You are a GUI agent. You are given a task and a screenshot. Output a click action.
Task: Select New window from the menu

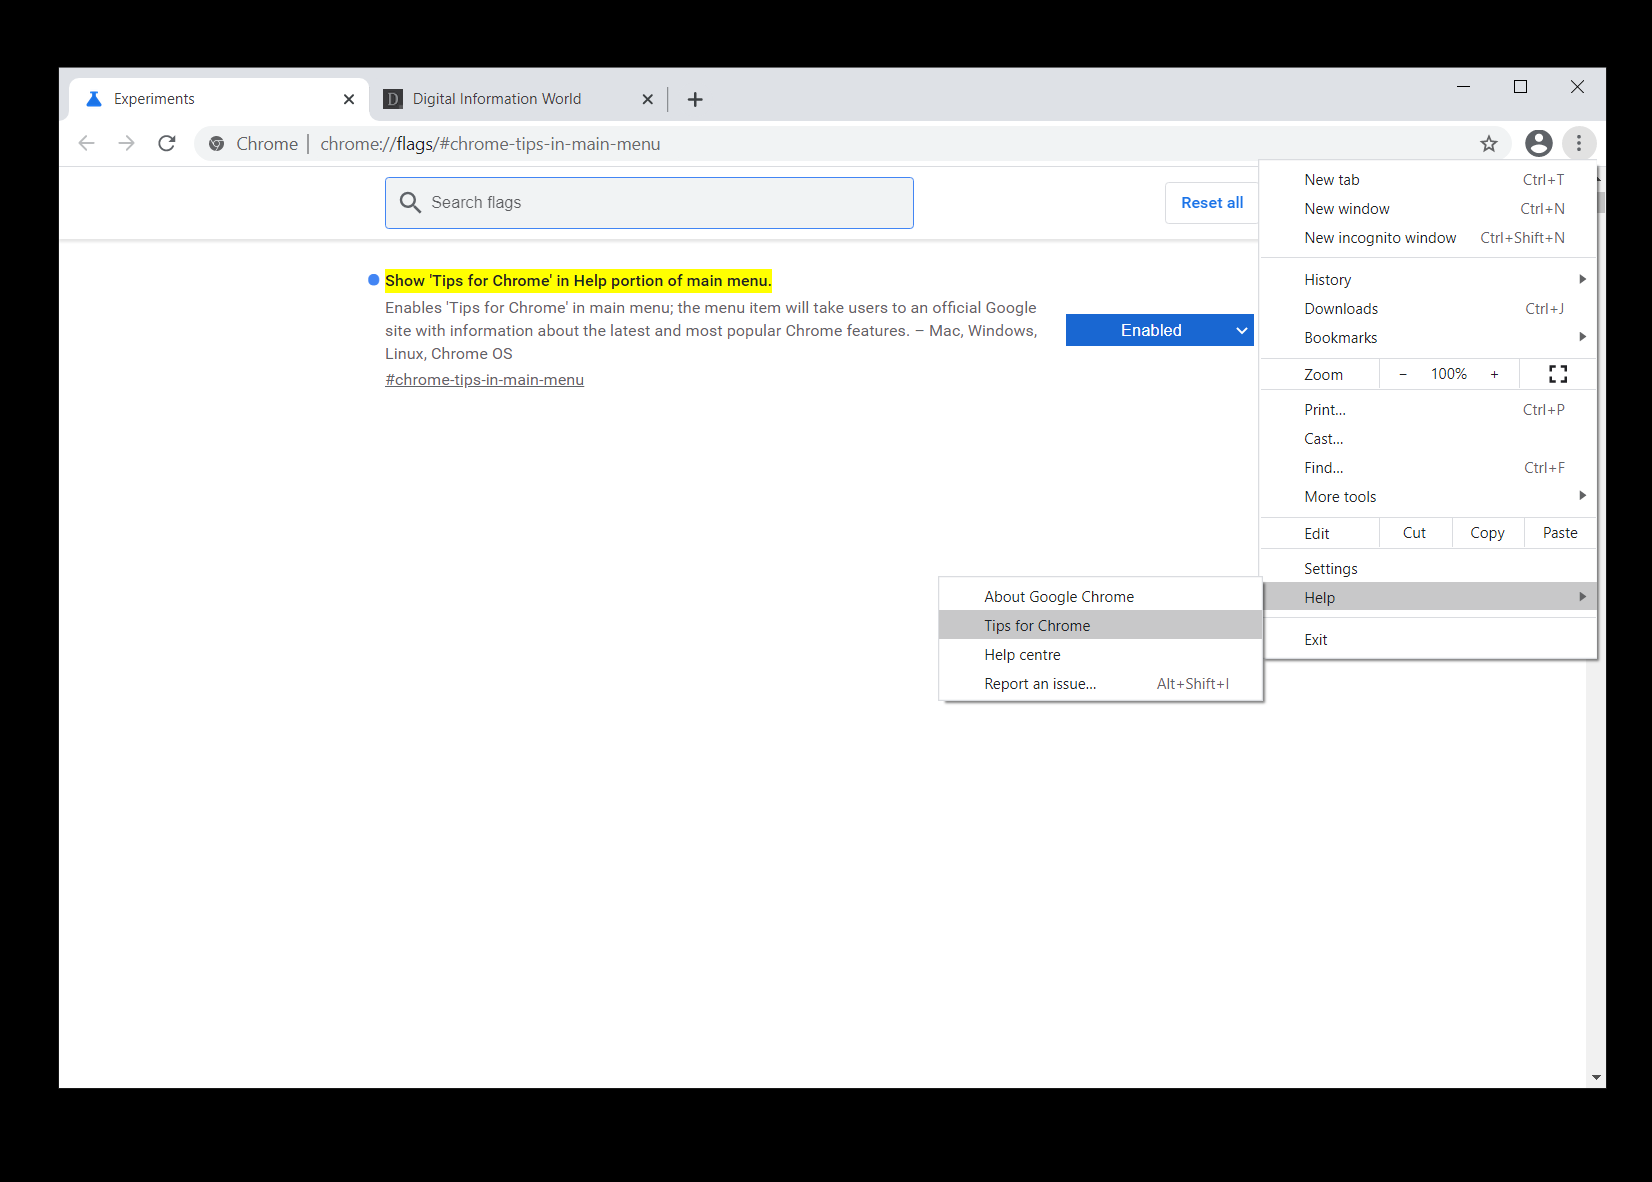pyautogui.click(x=1428, y=209)
